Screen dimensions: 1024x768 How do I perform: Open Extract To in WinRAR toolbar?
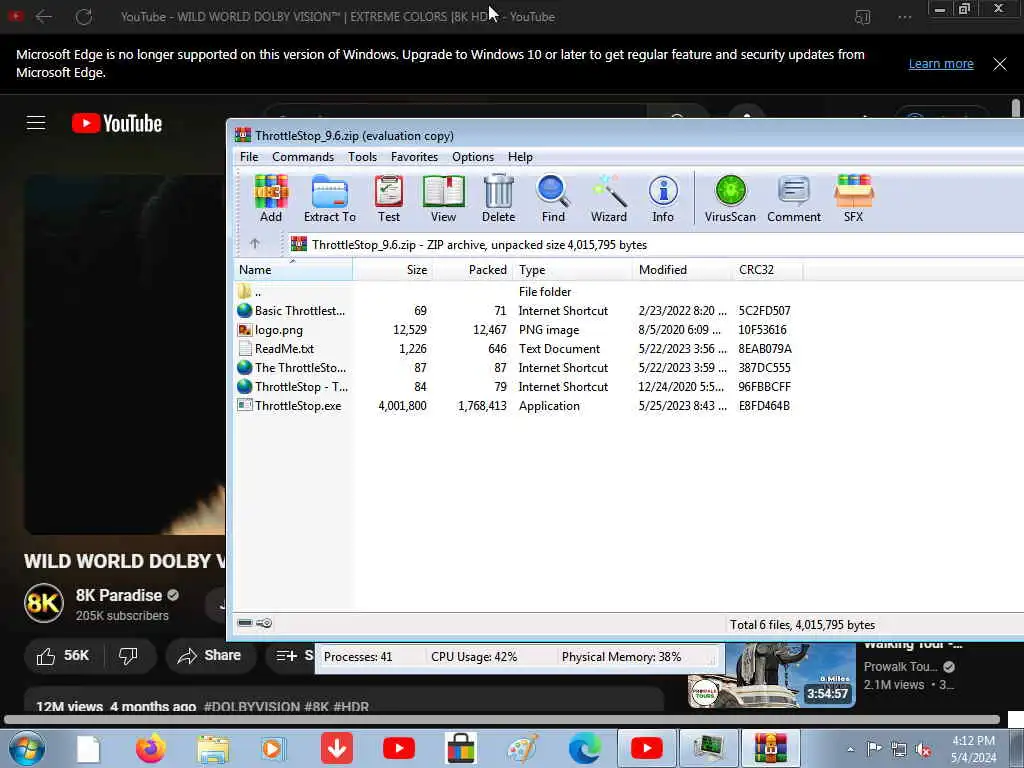coord(330,199)
